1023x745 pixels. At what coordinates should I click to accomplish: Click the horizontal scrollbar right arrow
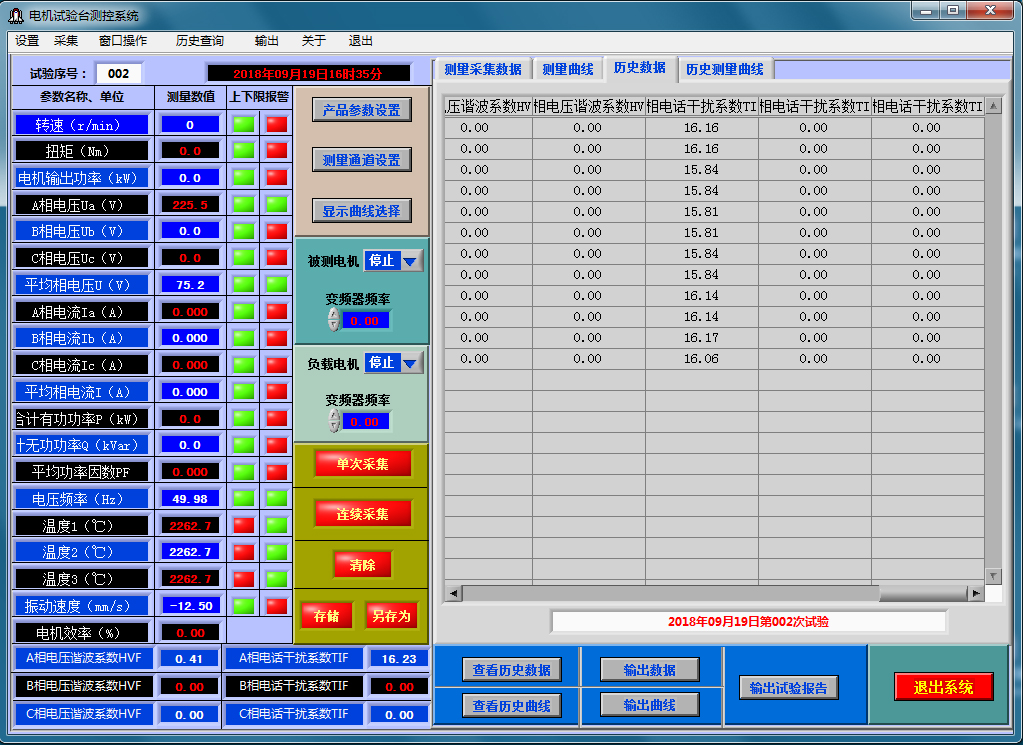pyautogui.click(x=975, y=593)
